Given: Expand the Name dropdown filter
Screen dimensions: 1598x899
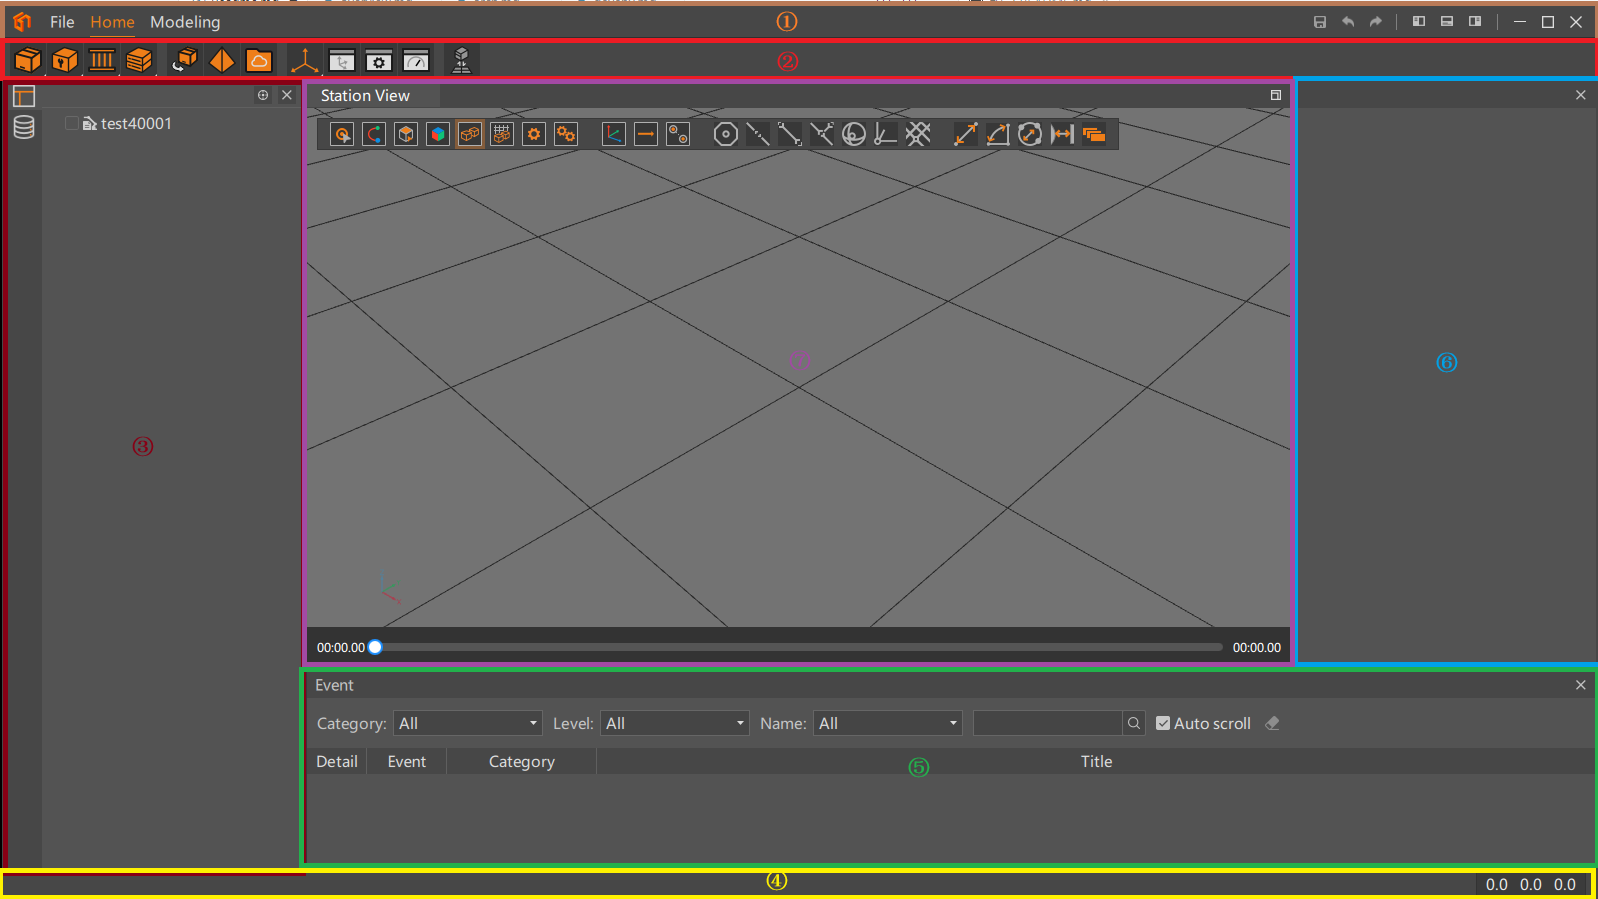Looking at the screenshot, I should (x=887, y=723).
